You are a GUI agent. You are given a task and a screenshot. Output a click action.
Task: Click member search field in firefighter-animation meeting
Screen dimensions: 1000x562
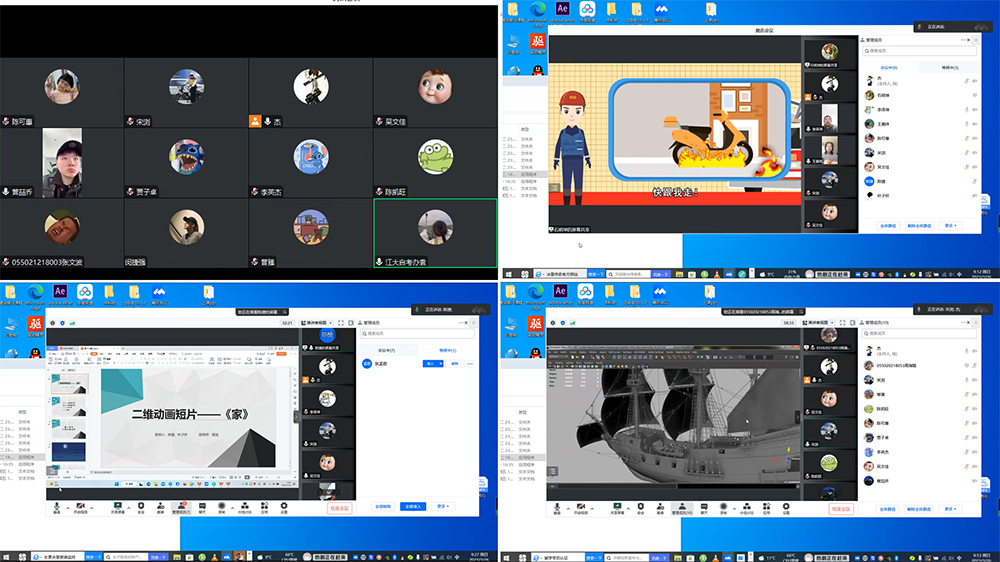click(x=918, y=50)
